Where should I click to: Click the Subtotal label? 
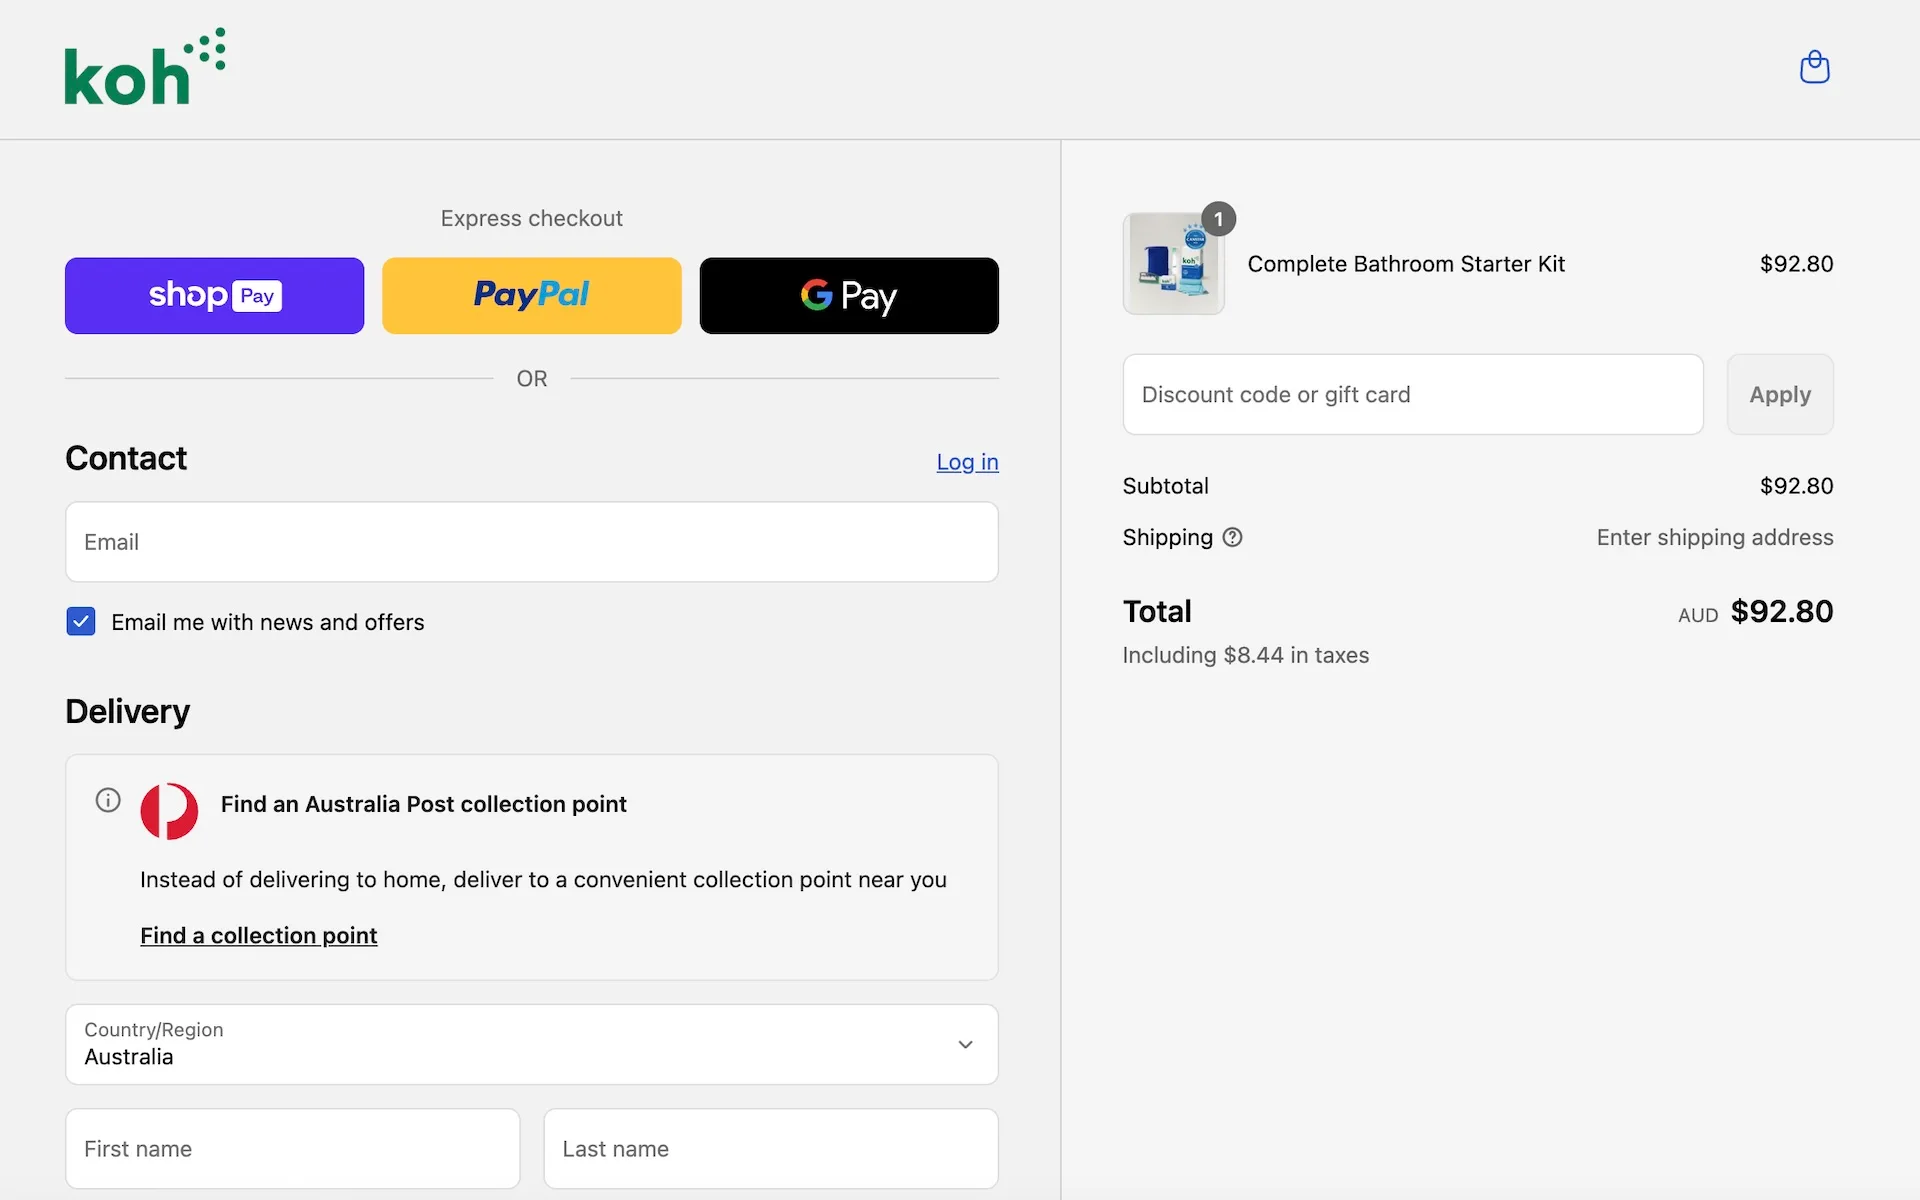[1165, 486]
